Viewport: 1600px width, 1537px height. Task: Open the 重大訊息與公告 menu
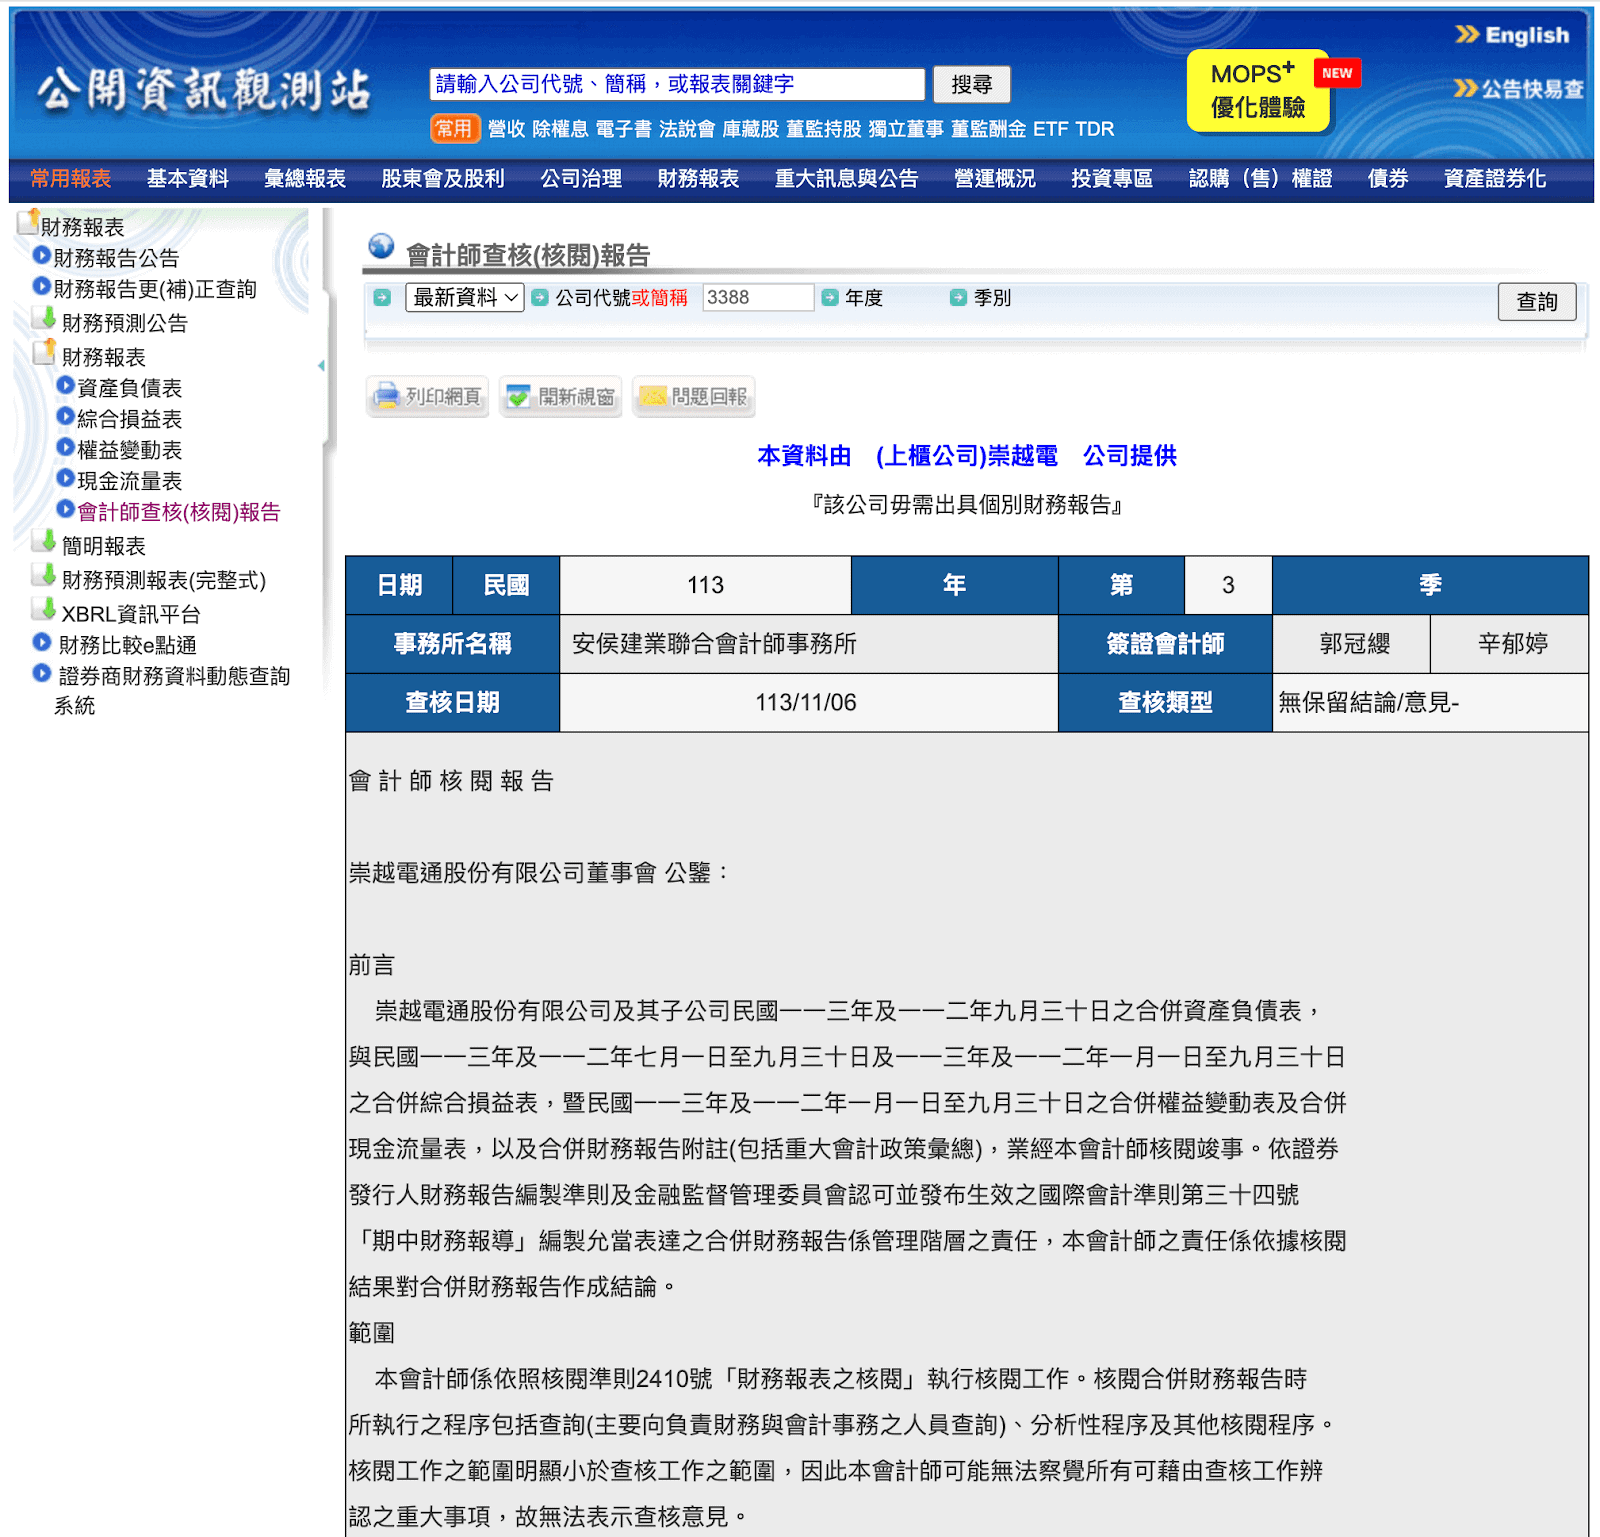tap(846, 179)
